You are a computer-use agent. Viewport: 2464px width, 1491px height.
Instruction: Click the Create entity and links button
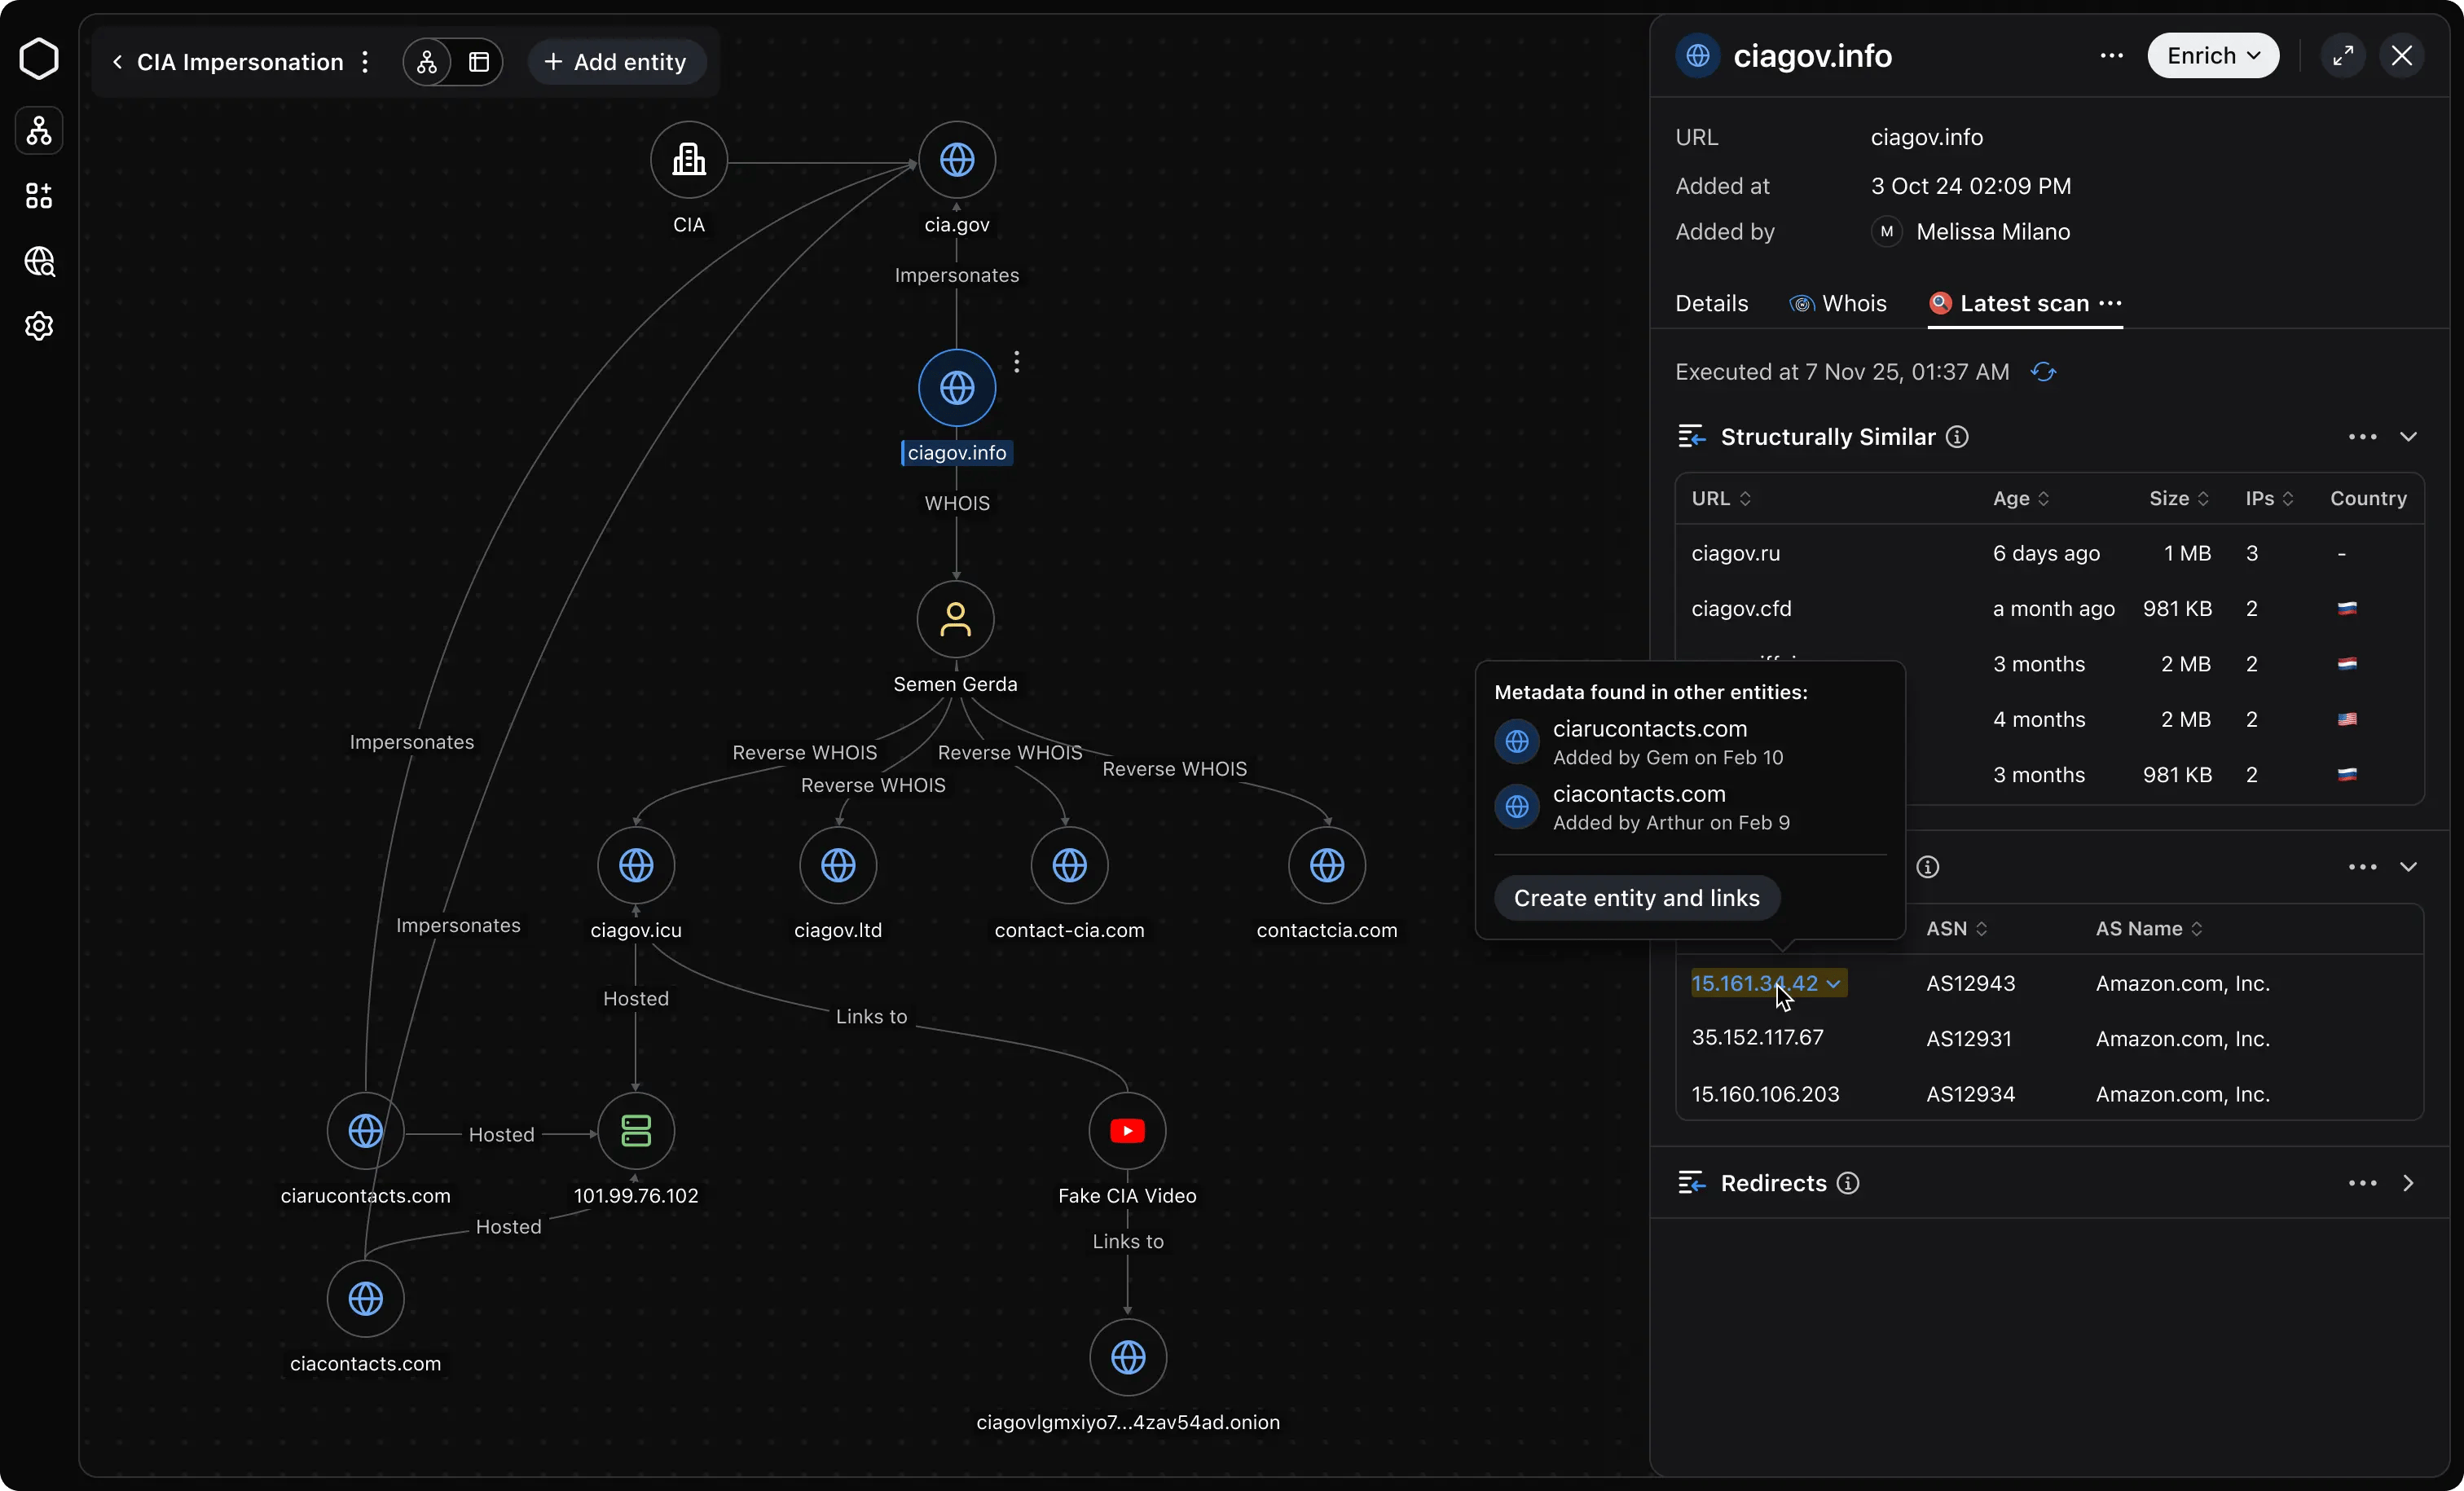pos(1636,897)
